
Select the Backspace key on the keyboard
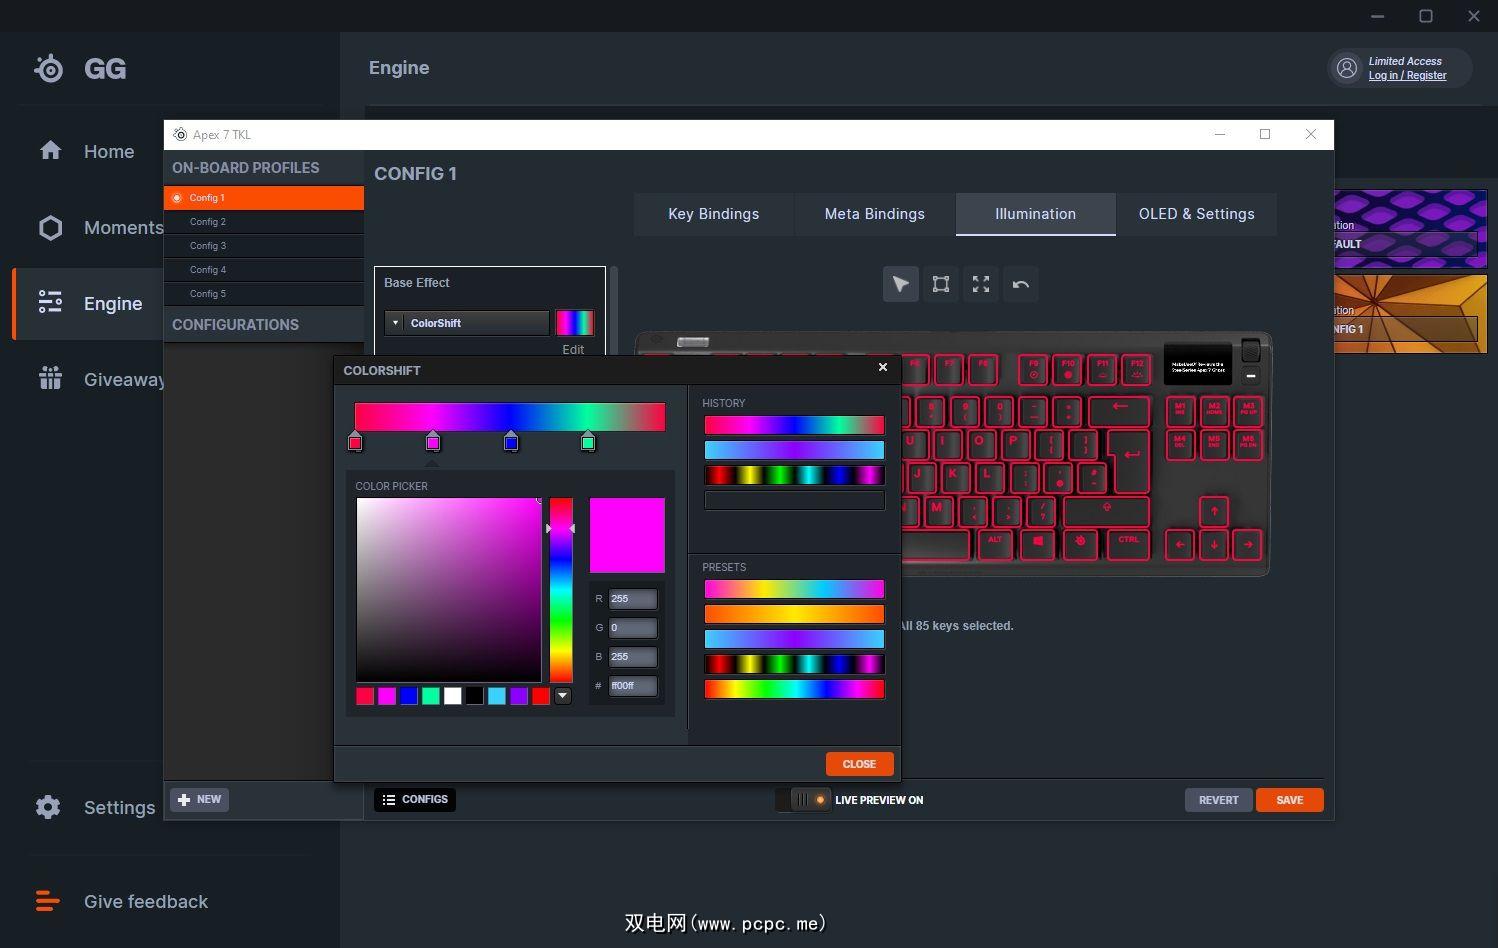pos(1119,411)
